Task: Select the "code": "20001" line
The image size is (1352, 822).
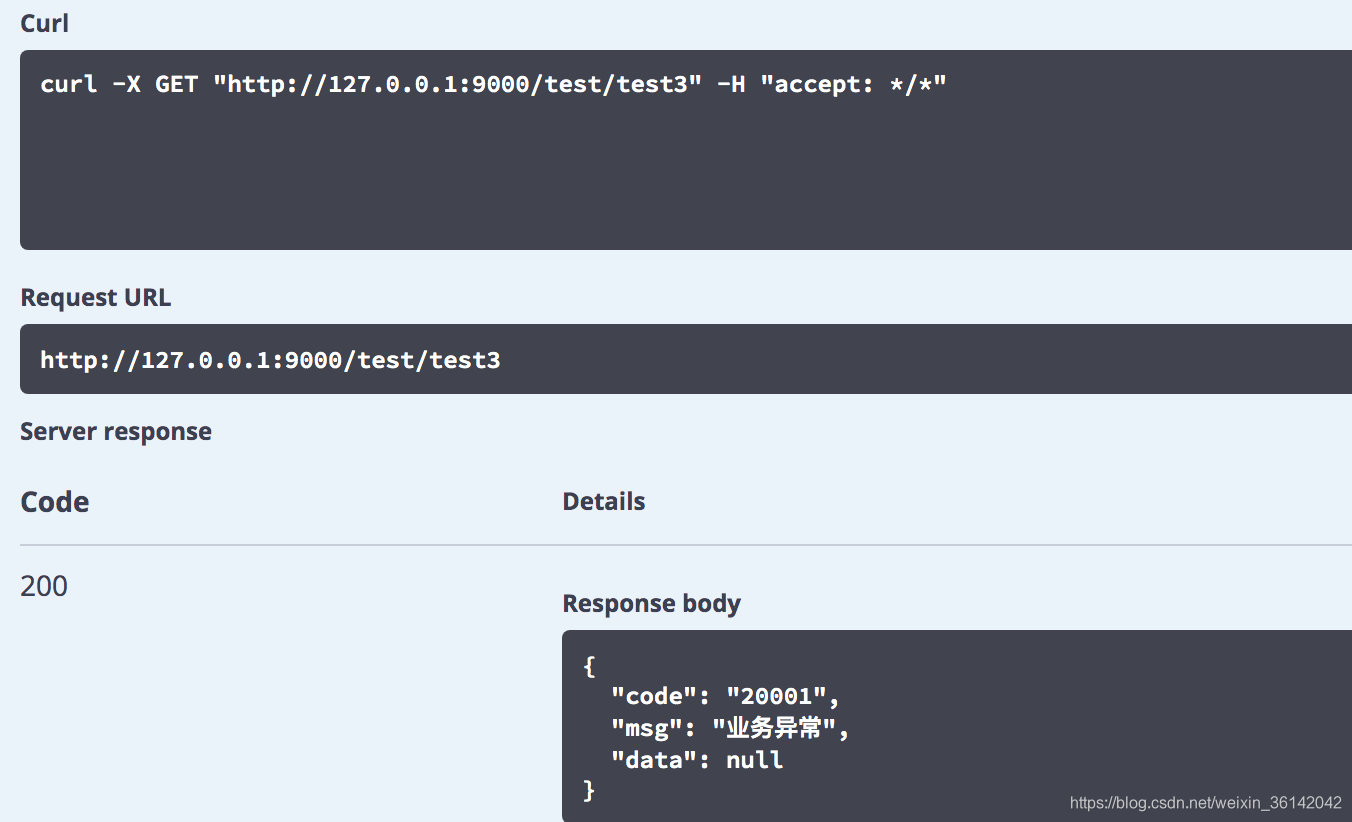Action: coord(725,697)
